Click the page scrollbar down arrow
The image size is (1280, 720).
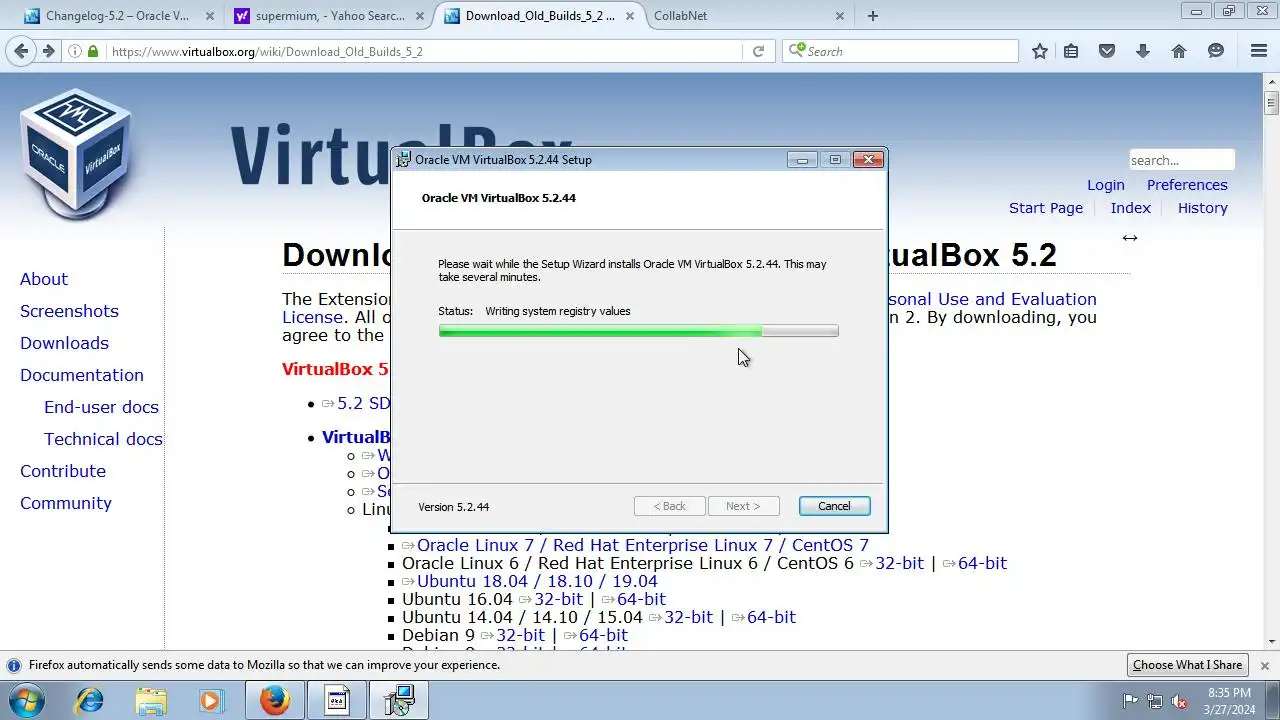coord(1271,641)
